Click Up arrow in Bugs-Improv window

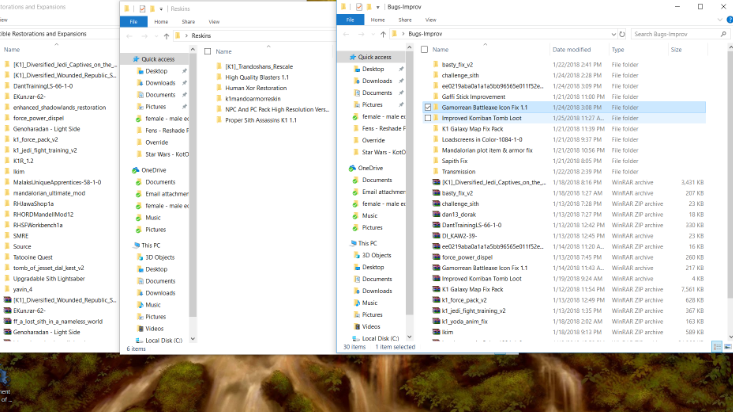tap(381, 34)
